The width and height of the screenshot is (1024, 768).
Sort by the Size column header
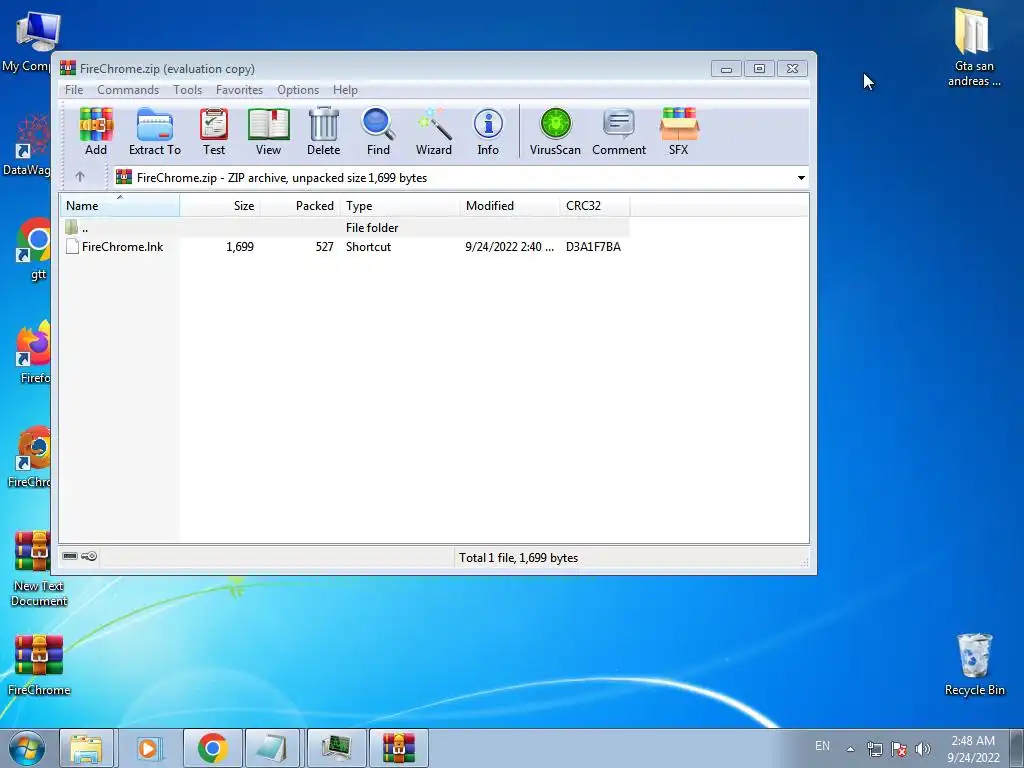pyautogui.click(x=220, y=206)
